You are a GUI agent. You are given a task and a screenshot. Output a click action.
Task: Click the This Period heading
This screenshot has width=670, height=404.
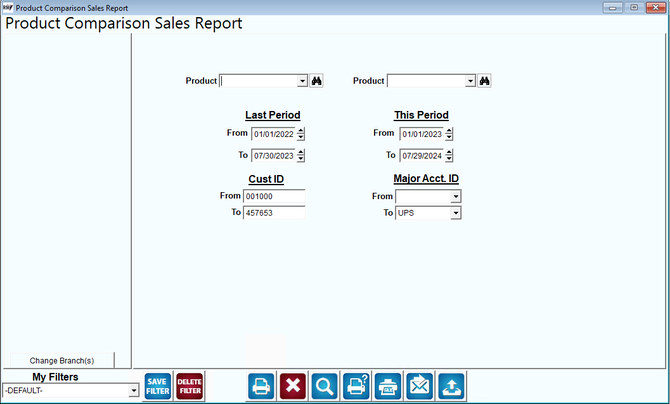pos(421,115)
